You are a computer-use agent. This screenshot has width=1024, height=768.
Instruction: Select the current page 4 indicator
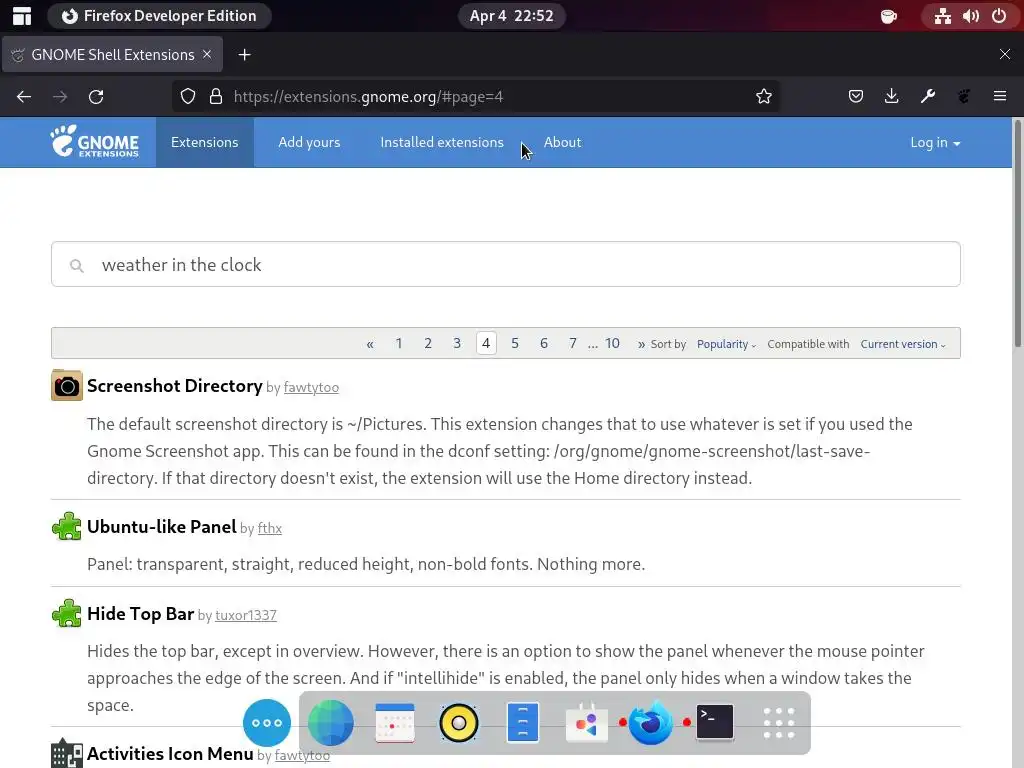coord(486,344)
